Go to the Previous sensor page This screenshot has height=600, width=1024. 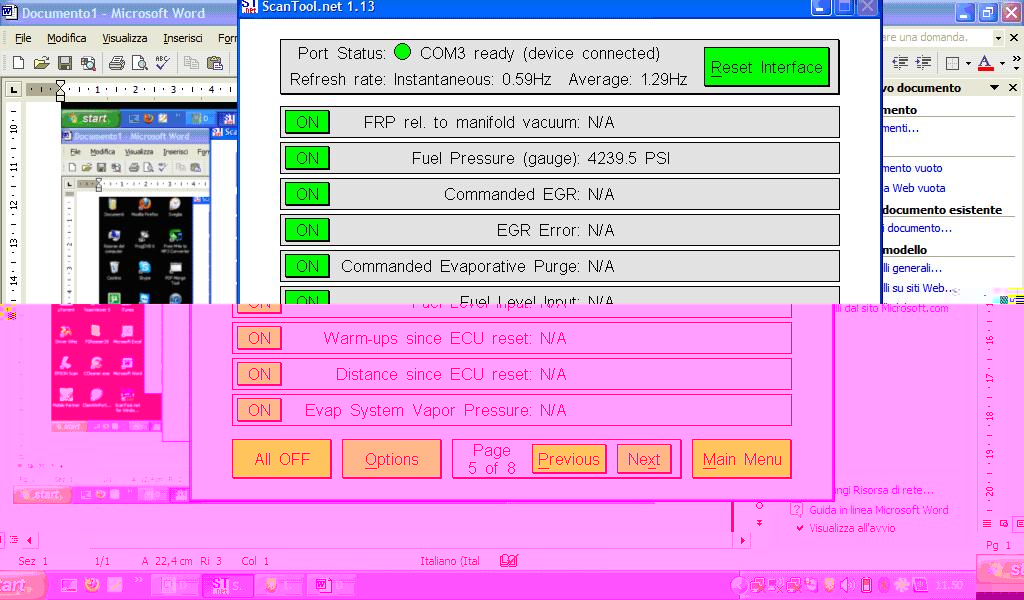pyautogui.click(x=569, y=459)
